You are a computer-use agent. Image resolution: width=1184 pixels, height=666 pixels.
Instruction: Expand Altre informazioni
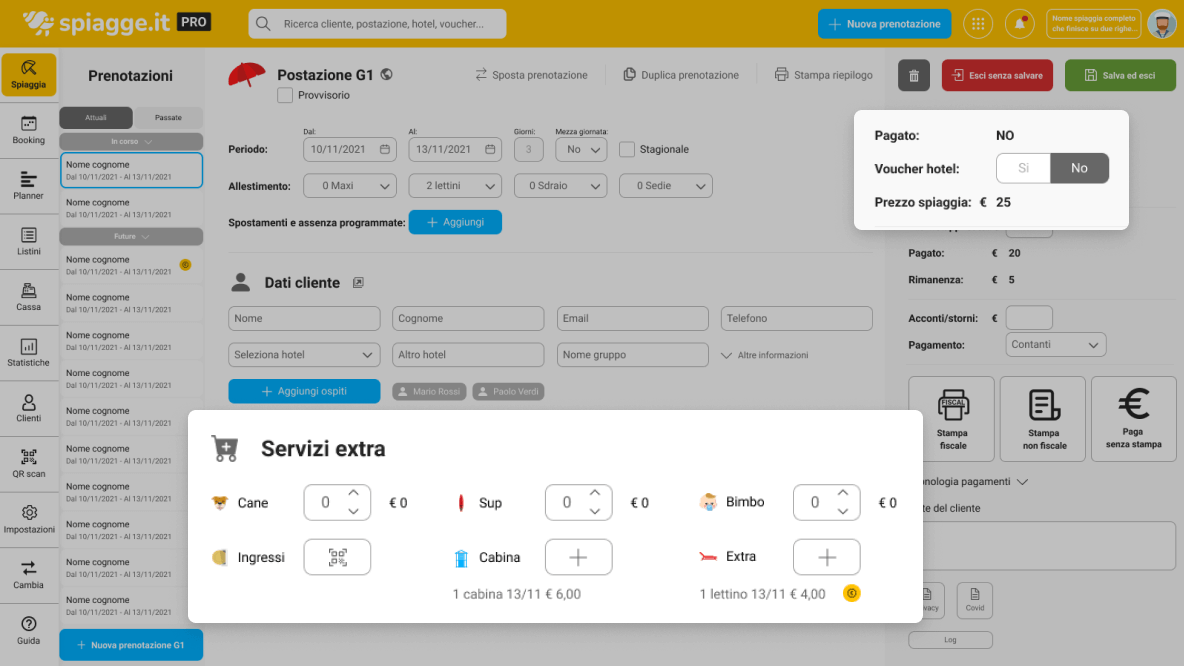click(764, 355)
